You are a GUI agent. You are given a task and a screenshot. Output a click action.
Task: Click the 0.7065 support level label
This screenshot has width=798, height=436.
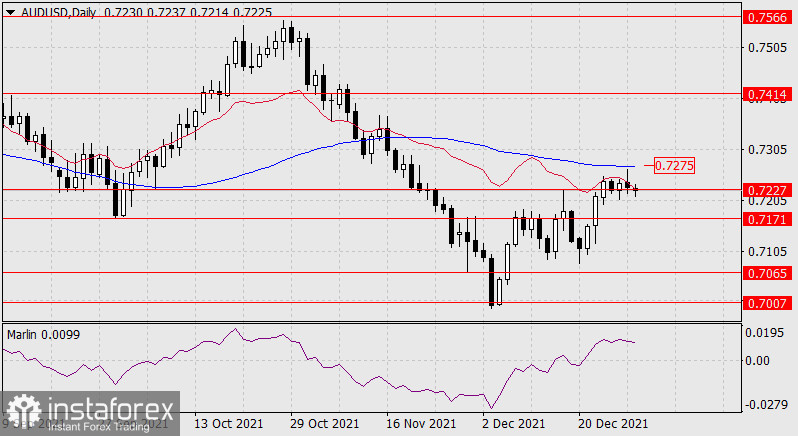coord(767,271)
